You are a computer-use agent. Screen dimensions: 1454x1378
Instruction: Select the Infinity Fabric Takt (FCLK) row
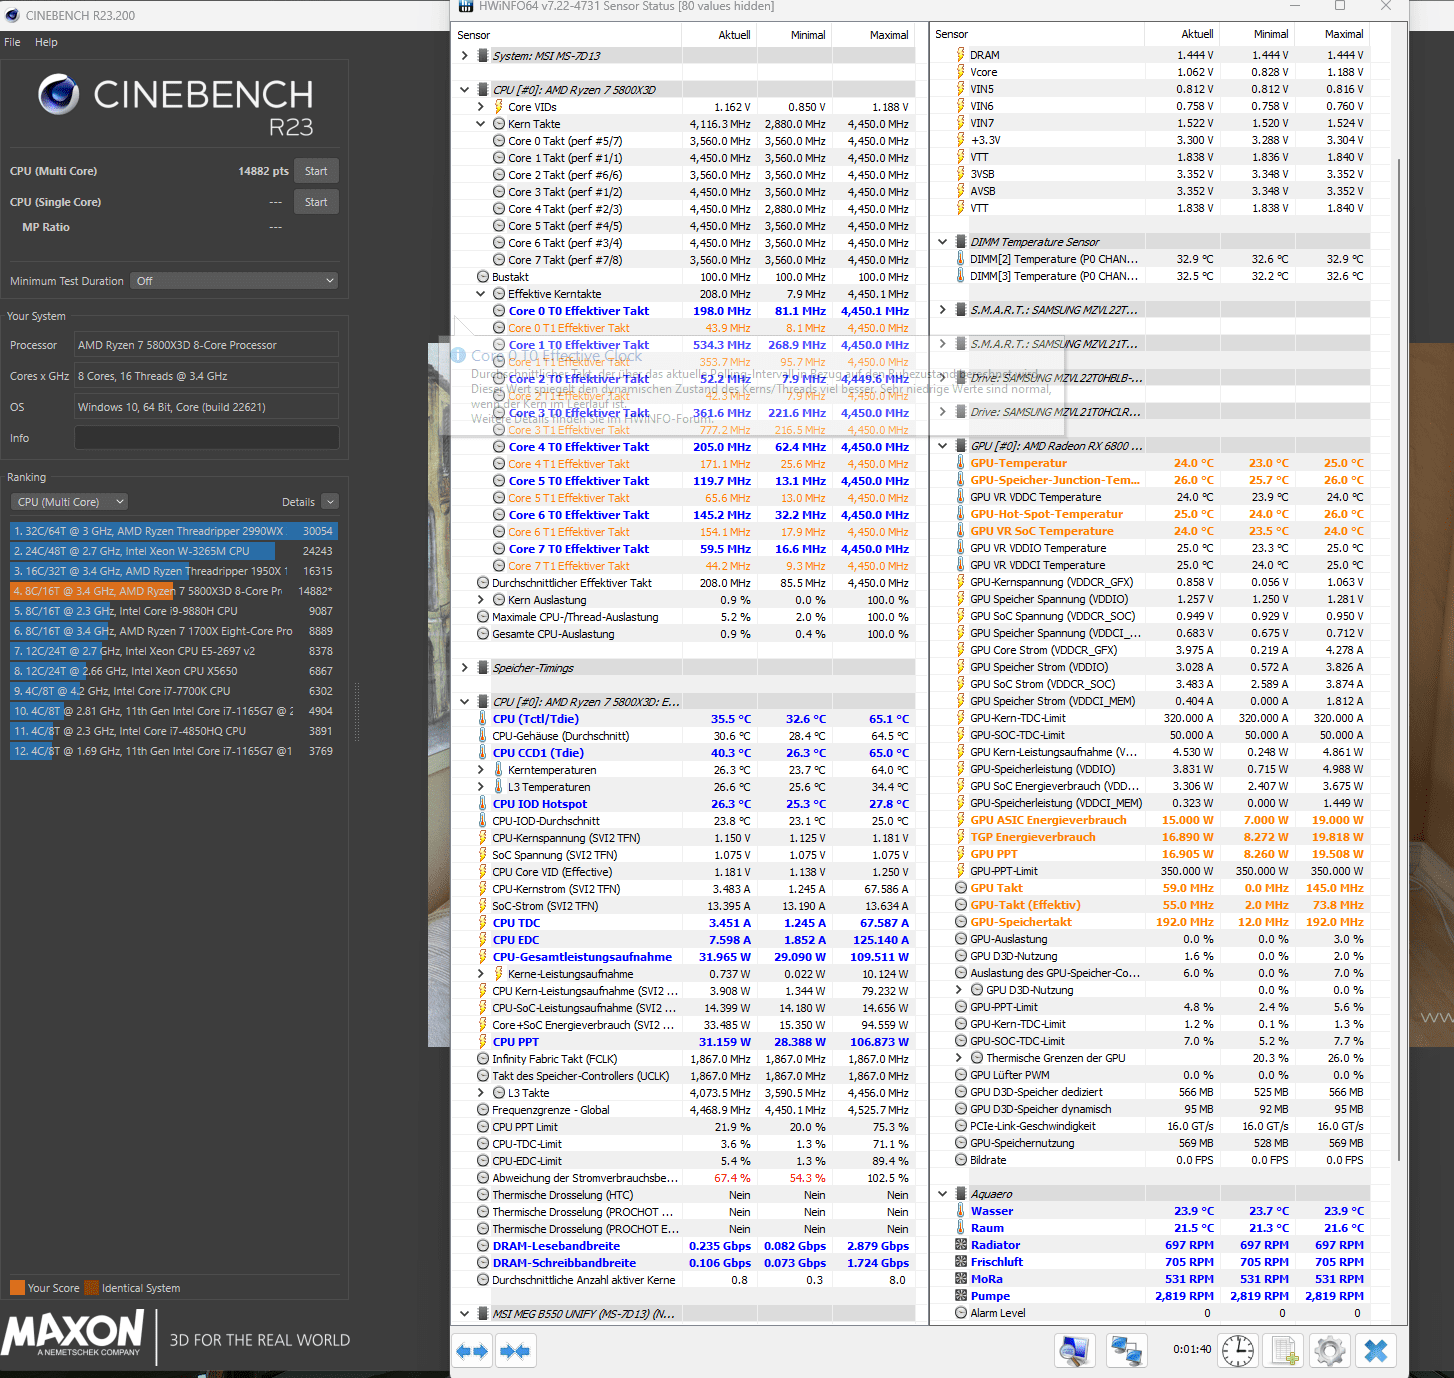[685, 1059]
